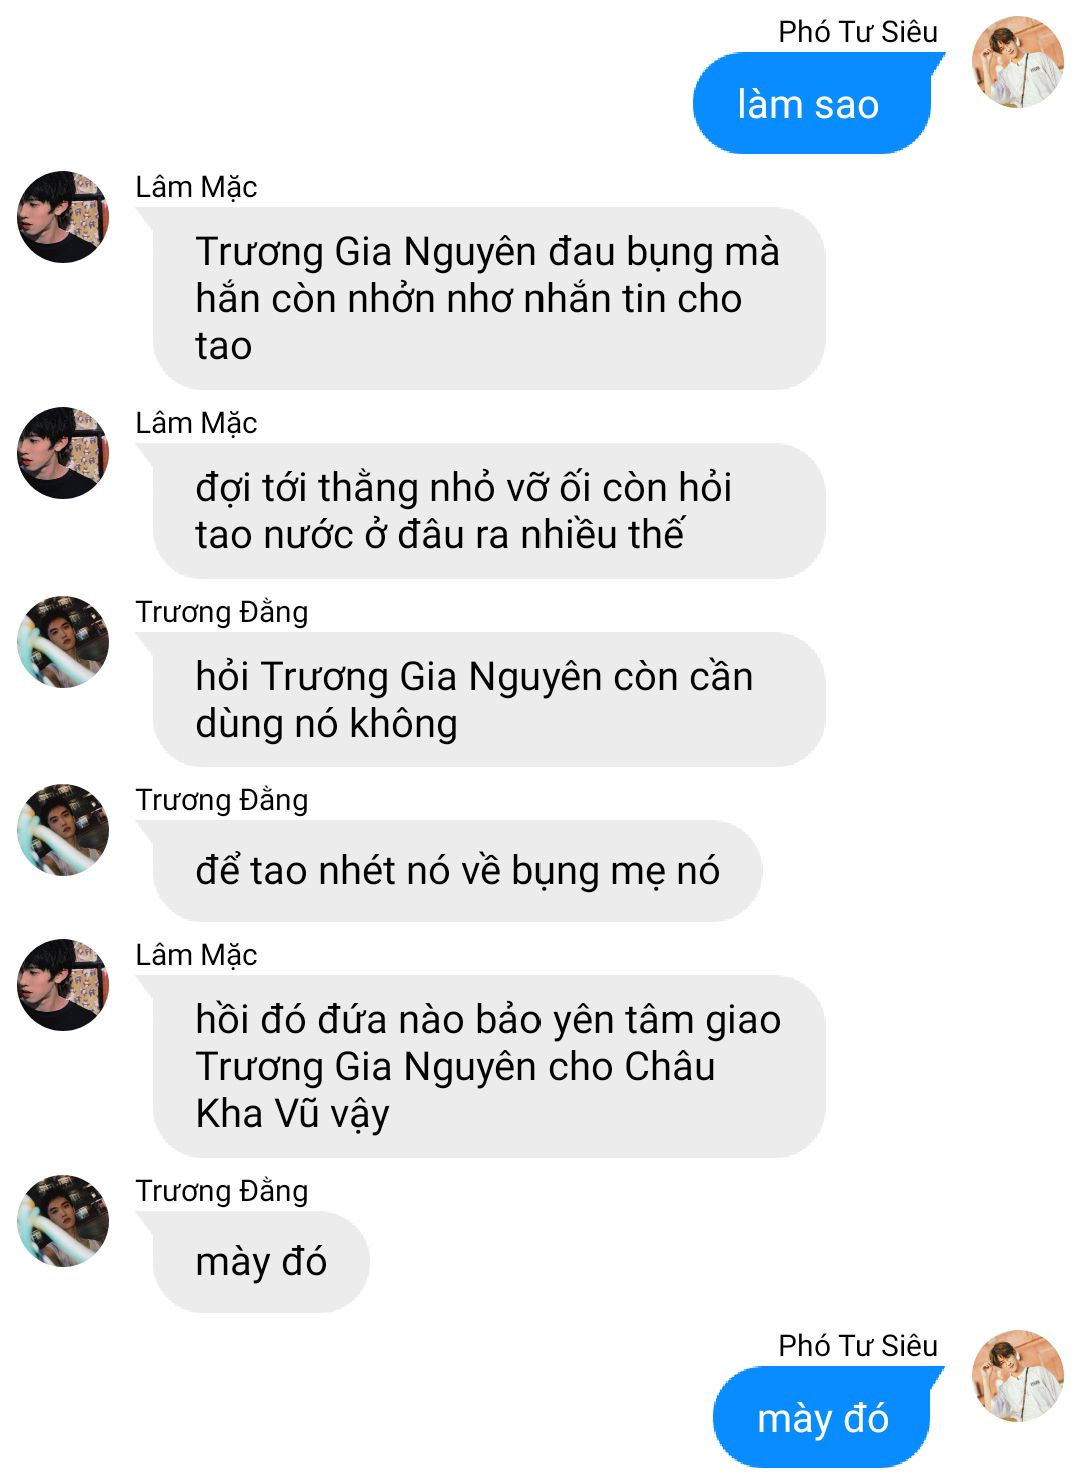Image resolution: width=1080 pixels, height=1477 pixels.
Task: Tap sender name Trương Đằng above the 'hỏi Trương Gia Nguyên' bubble
Action: 221,612
